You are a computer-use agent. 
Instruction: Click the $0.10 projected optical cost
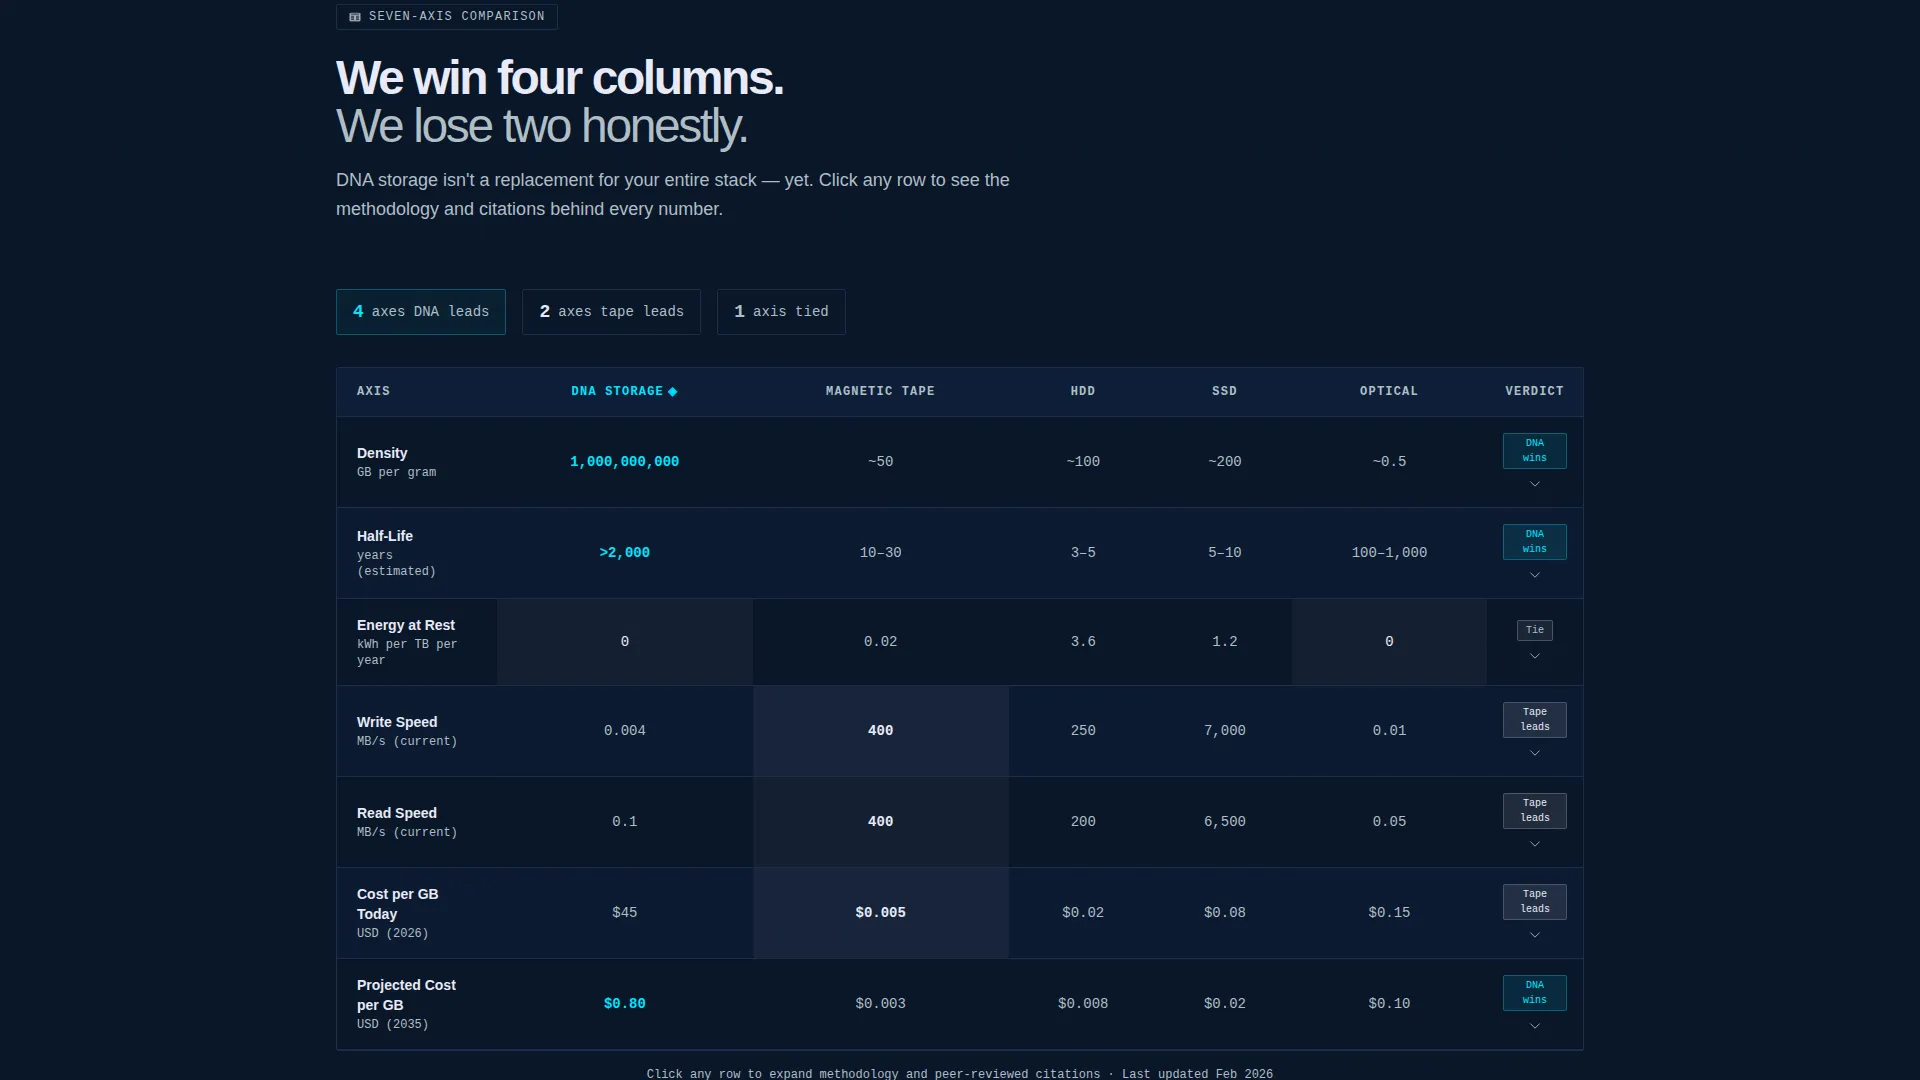point(1389,1004)
